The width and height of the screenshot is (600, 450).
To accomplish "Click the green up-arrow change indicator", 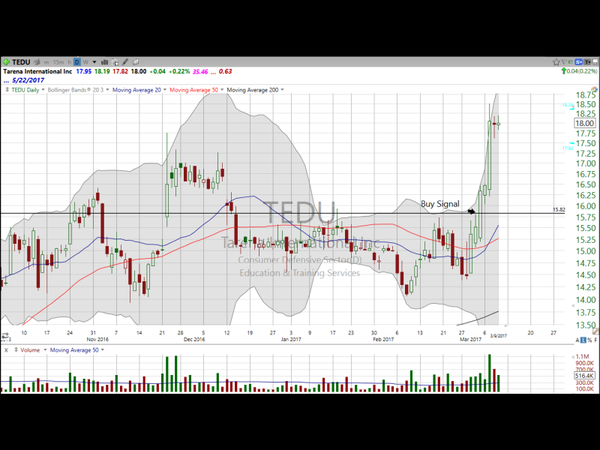I will point(564,71).
